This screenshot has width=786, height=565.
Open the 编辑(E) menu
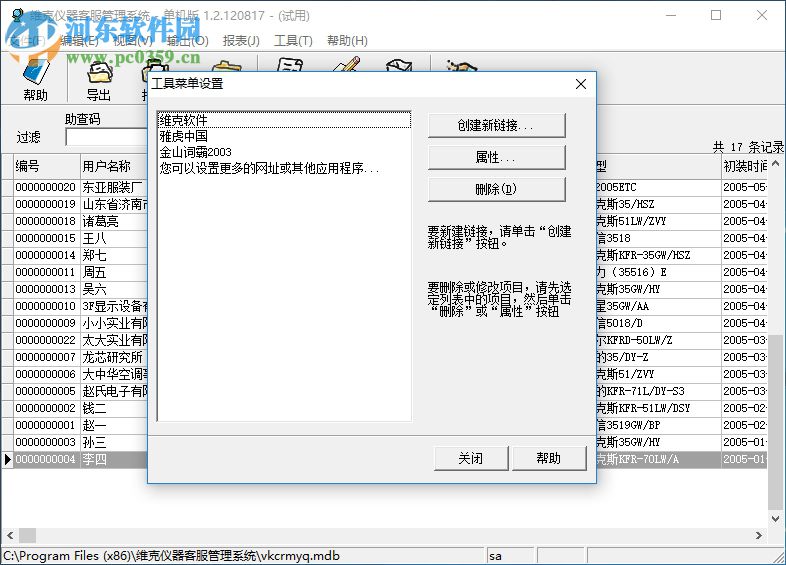click(x=78, y=41)
